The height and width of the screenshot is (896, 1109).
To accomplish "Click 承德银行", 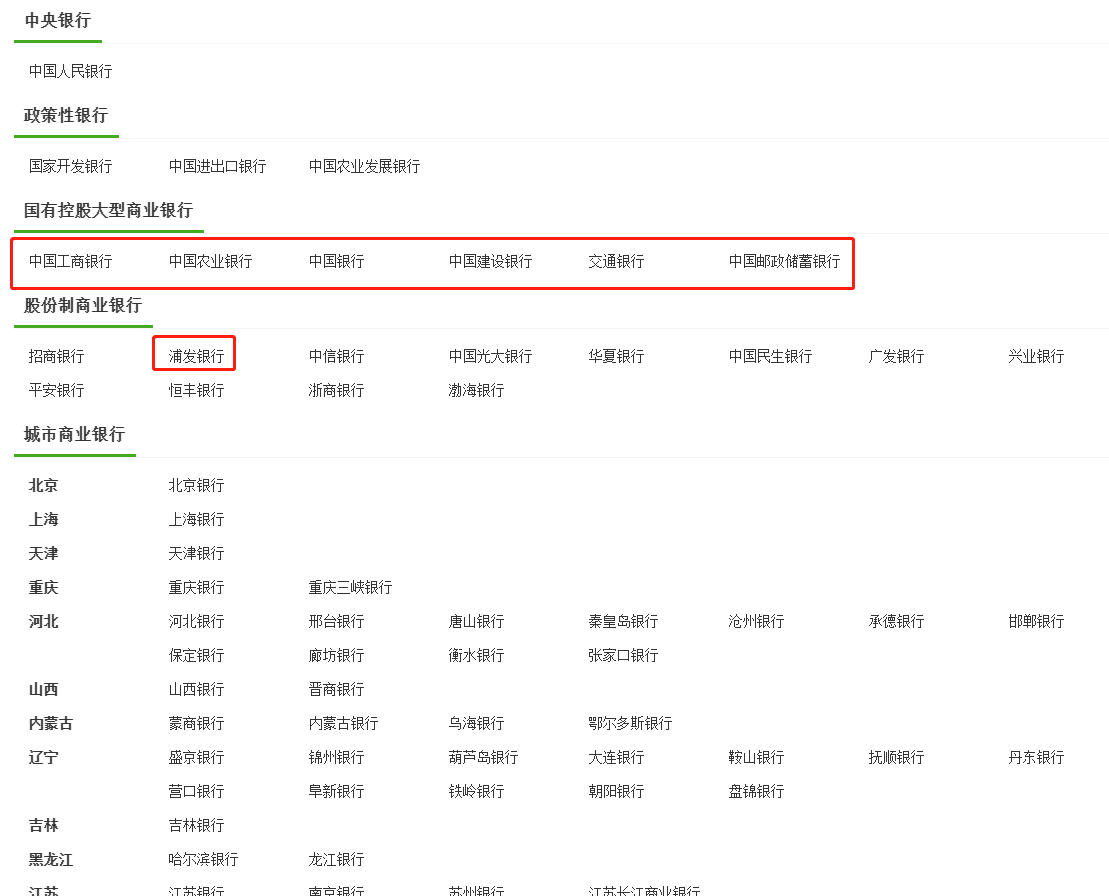I will [896, 622].
